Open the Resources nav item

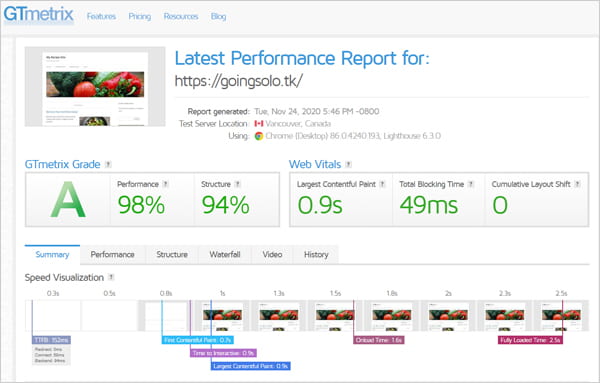(181, 16)
